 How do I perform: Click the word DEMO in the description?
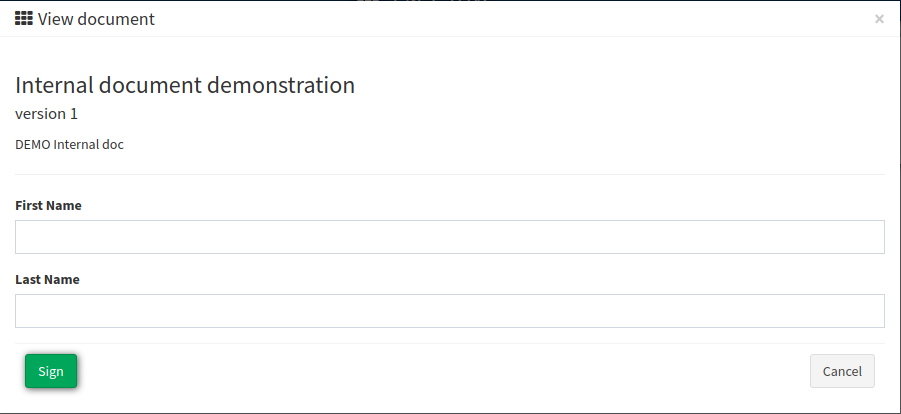(x=33, y=144)
